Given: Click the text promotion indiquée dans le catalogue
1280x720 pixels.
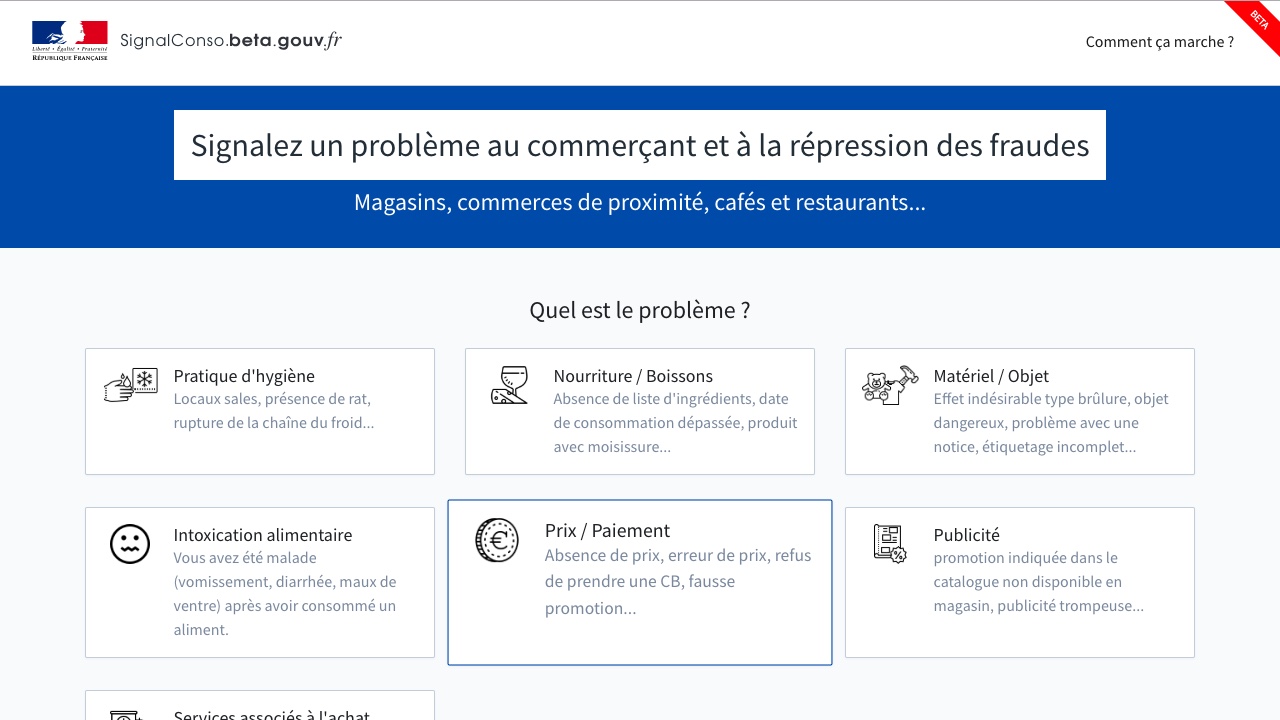Looking at the screenshot, I should coord(1039,582).
